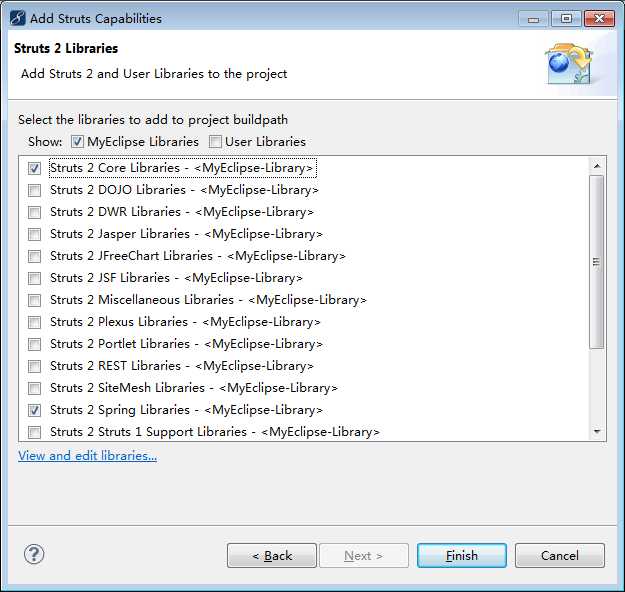Select 'Struts 2 SiteMesh Libraries' row text
Image resolution: width=625 pixels, height=592 pixels.
click(194, 388)
